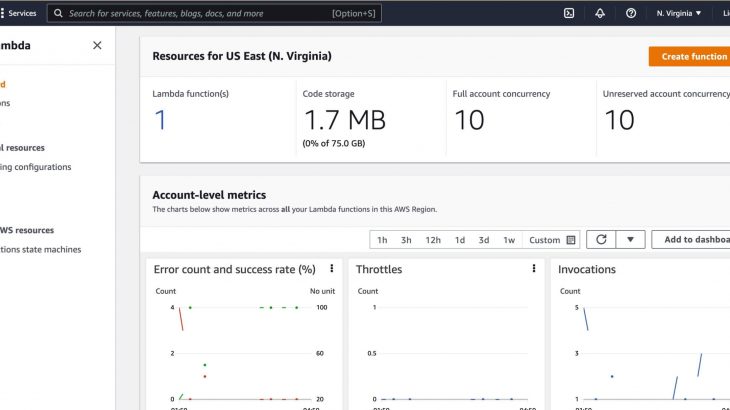Screen dimensions: 730x410
Task: Expand the refresh options dropdown arrow
Action: coord(630,240)
